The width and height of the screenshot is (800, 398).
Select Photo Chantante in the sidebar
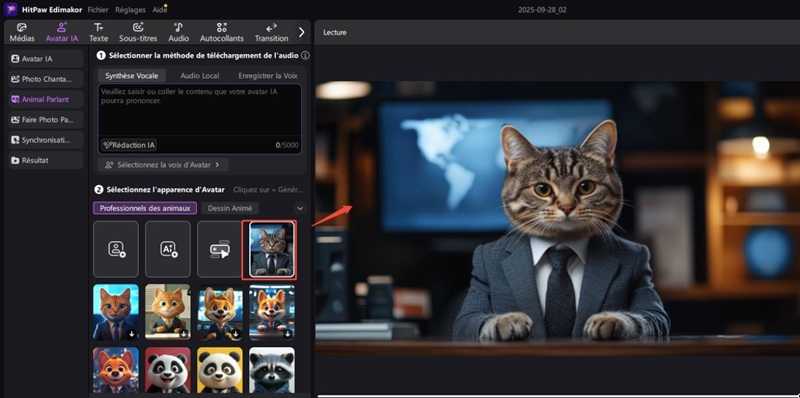click(46, 79)
